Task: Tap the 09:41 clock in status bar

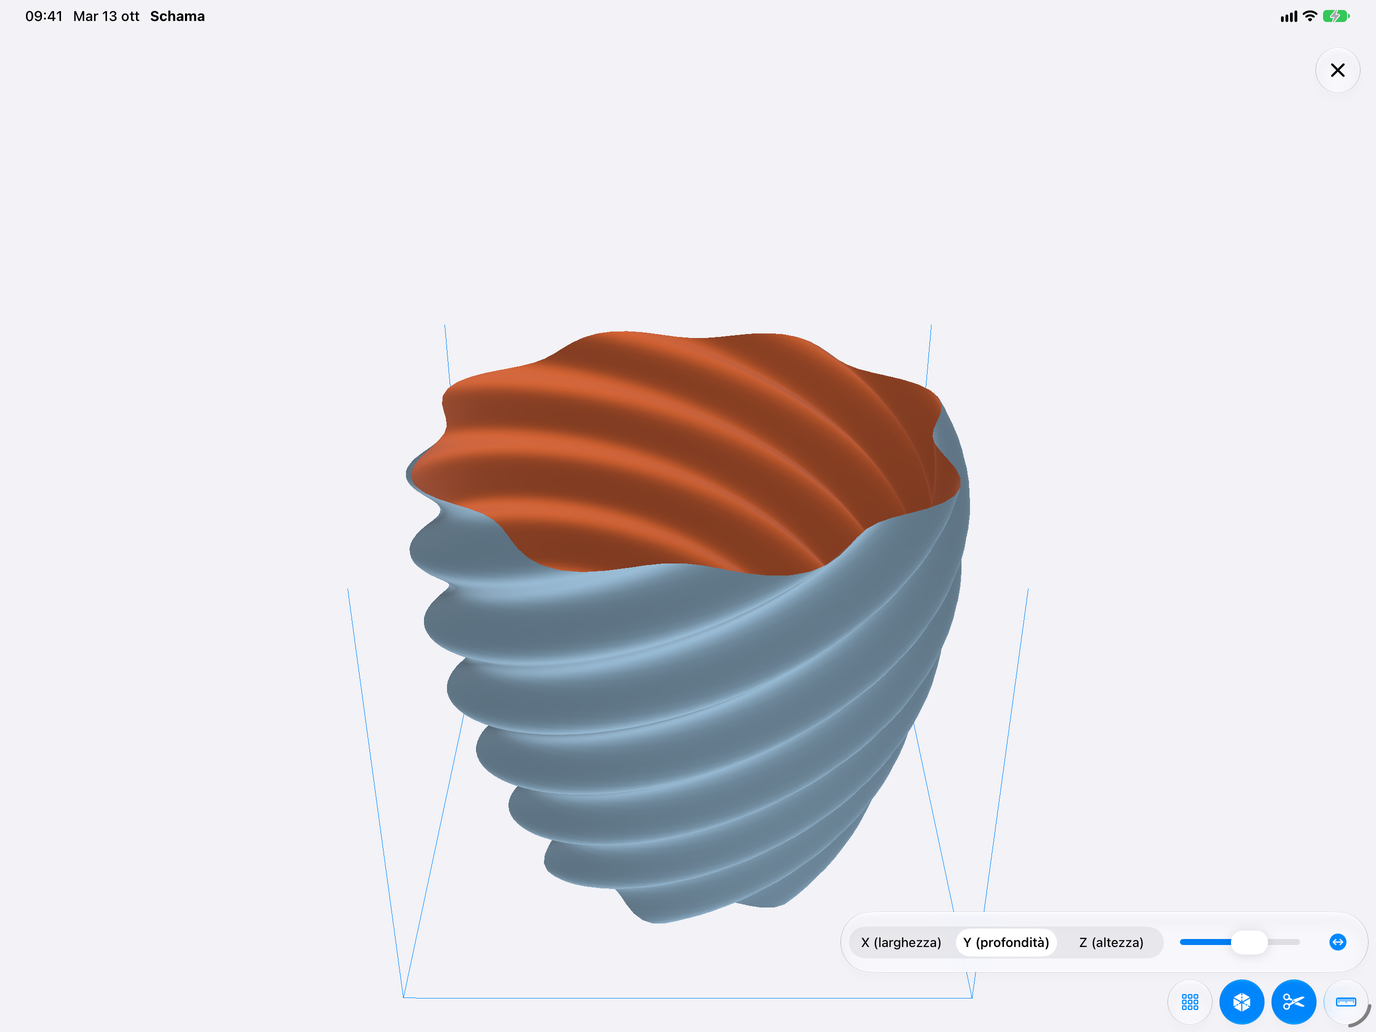Action: coord(44,16)
